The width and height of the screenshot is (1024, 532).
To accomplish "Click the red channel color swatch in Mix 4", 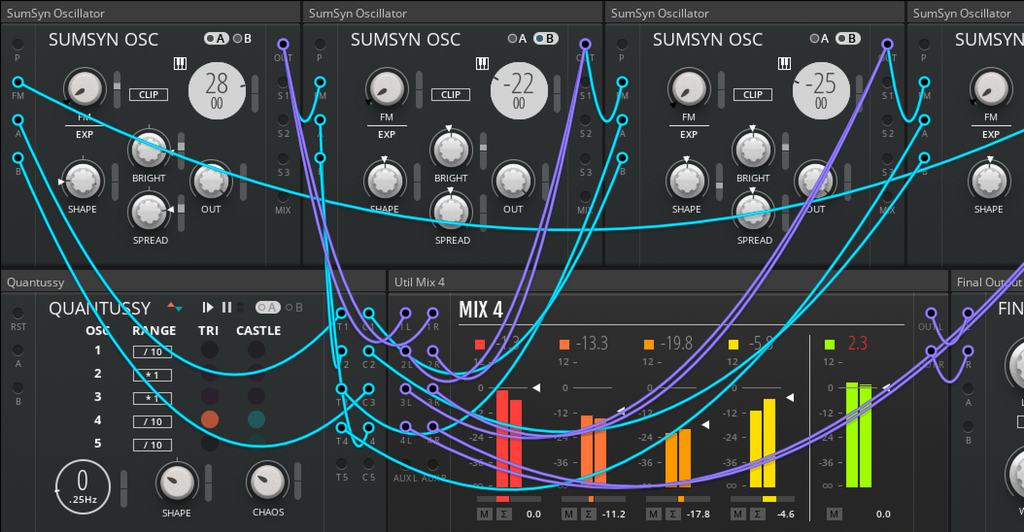I will click(480, 344).
